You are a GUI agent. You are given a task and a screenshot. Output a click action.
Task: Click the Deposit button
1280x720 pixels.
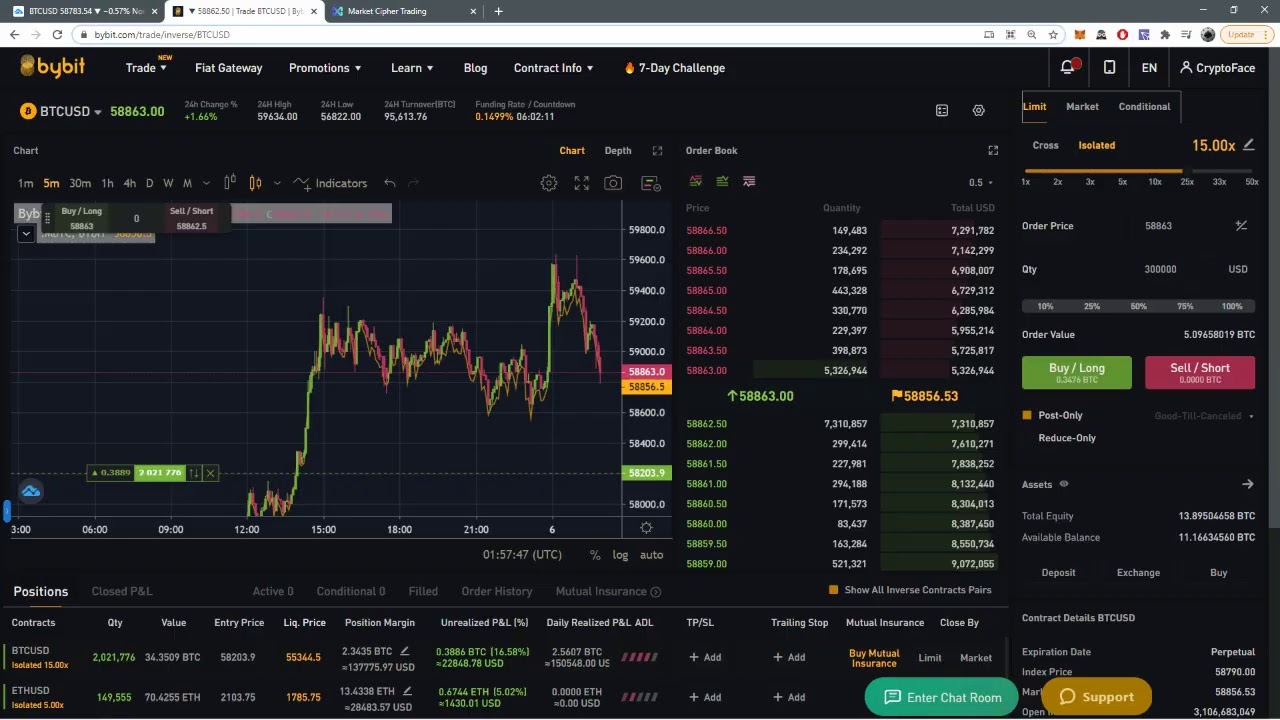[x=1058, y=573]
